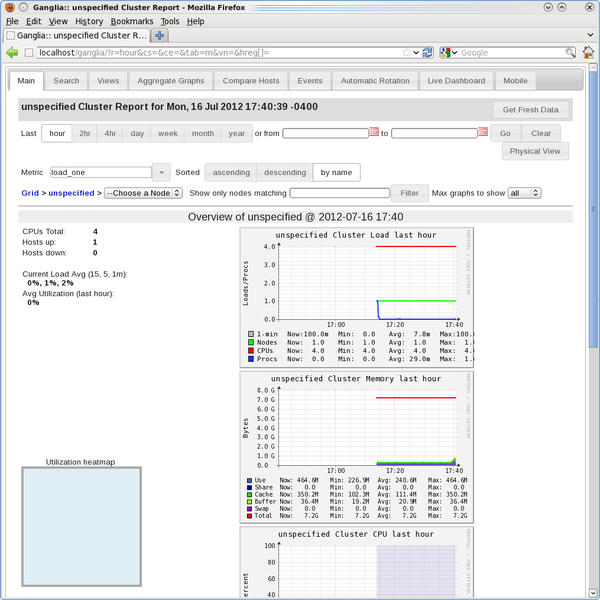Image resolution: width=600 pixels, height=600 pixels.
Task: Select the week time range
Action: pos(168,133)
